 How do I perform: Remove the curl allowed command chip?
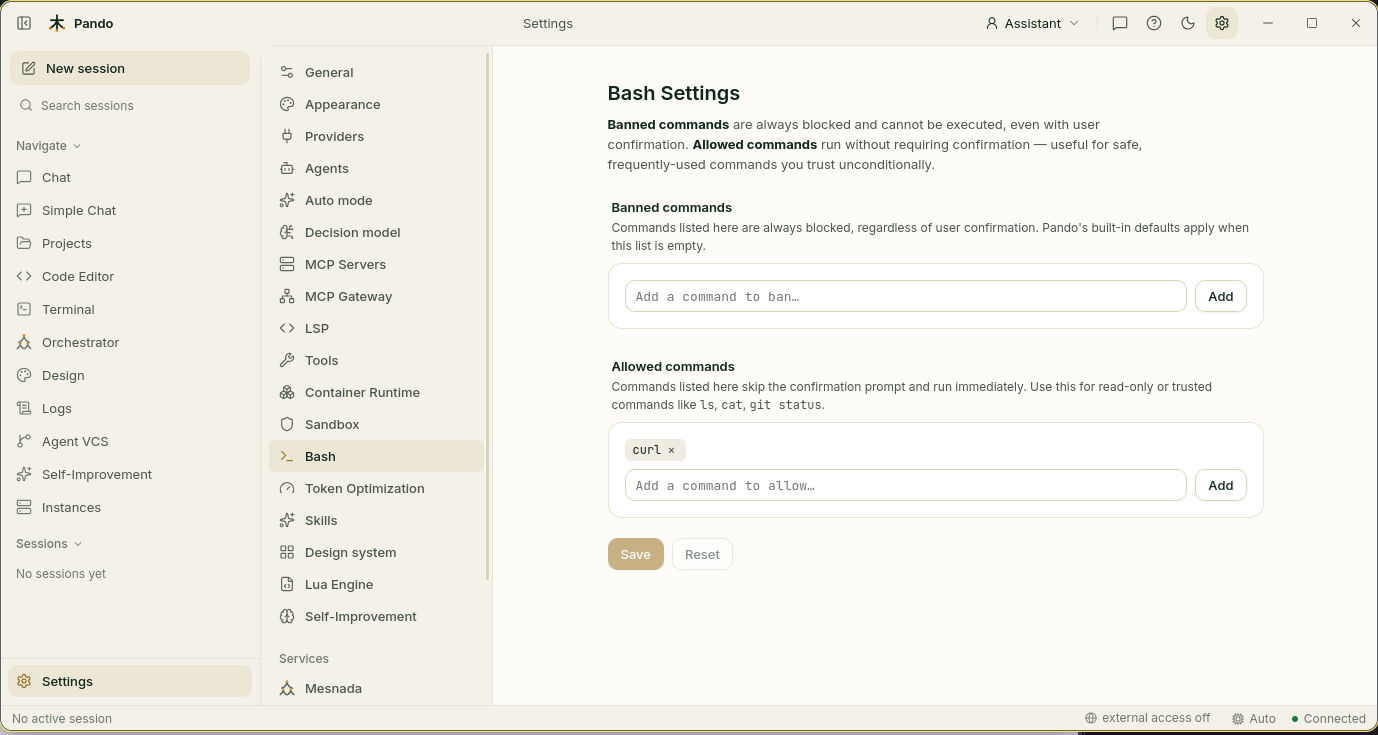[671, 450]
